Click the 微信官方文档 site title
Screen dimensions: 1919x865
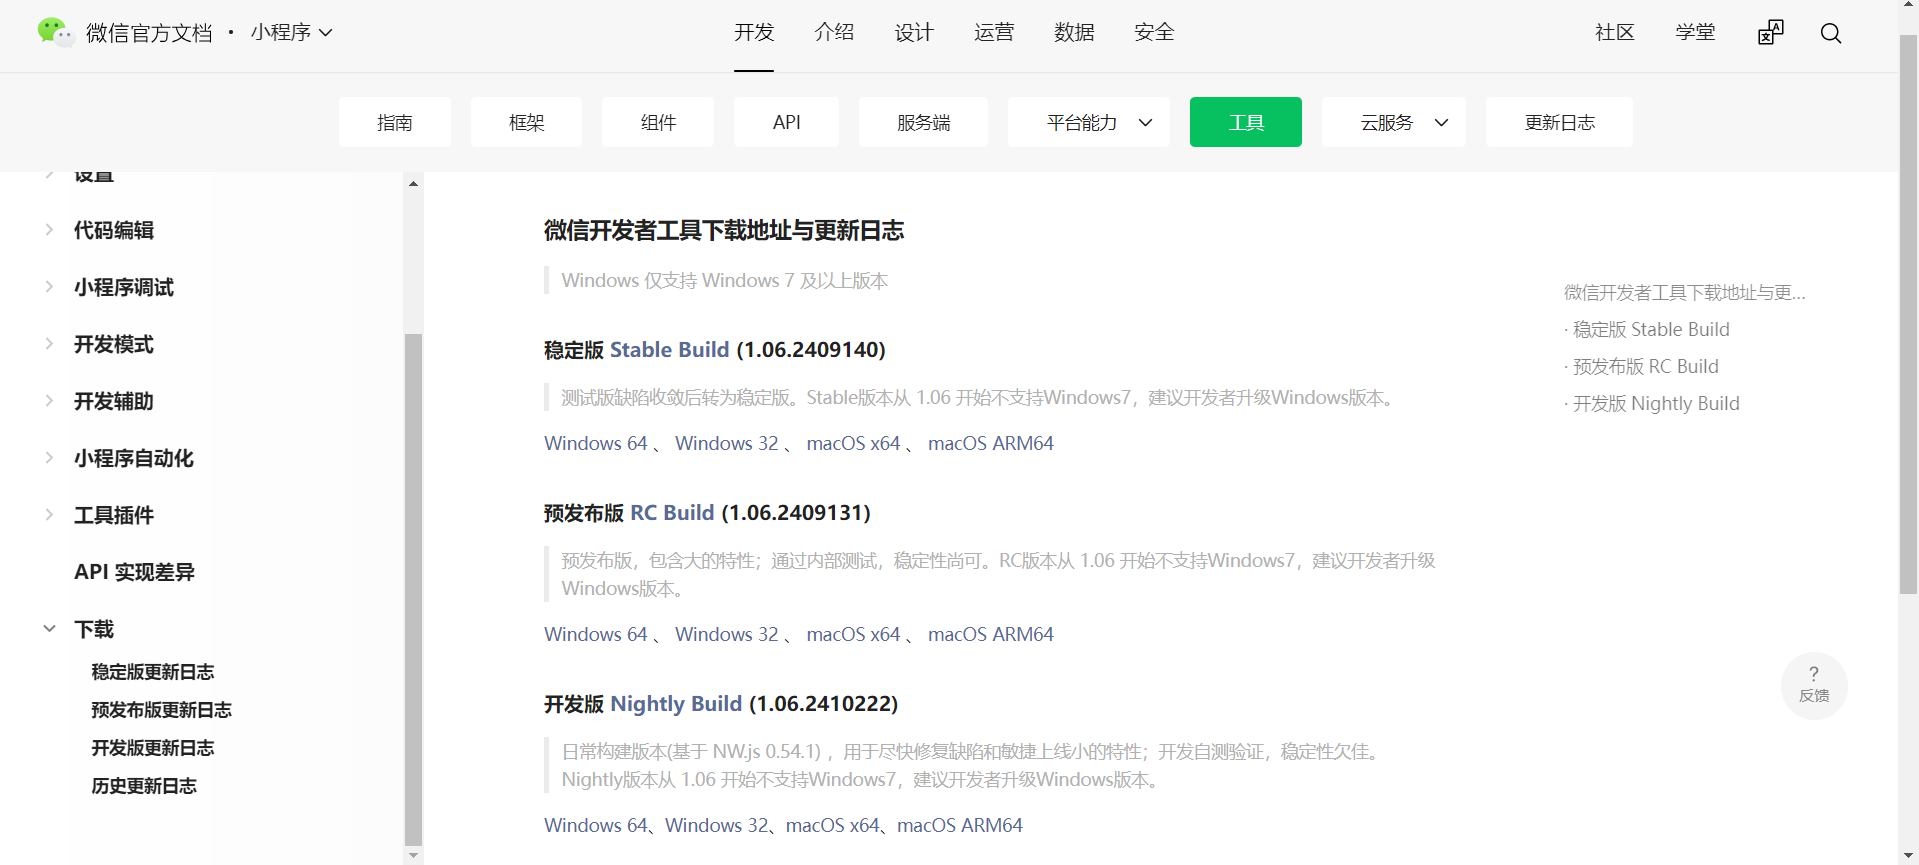(x=149, y=33)
